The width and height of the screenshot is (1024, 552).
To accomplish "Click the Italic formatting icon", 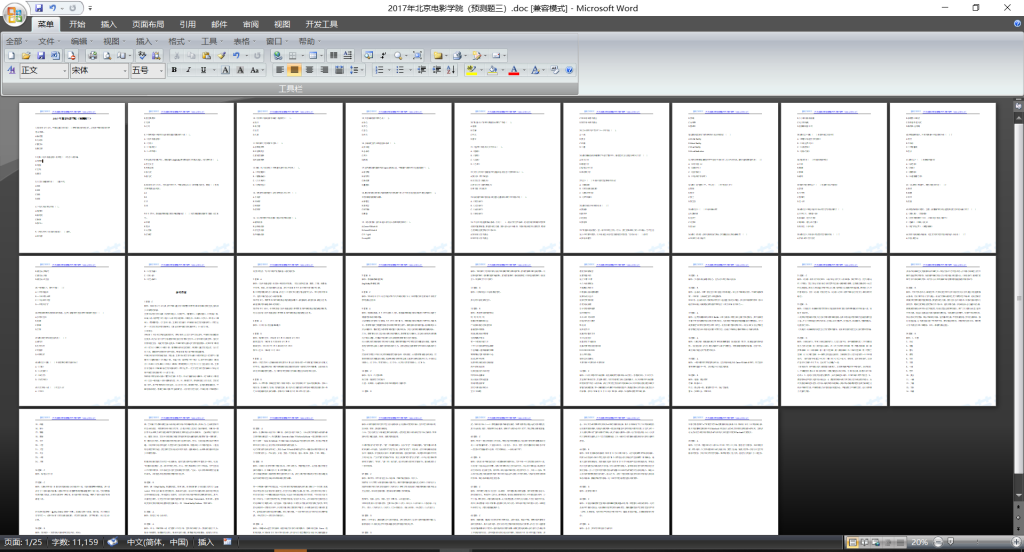I will pos(188,71).
